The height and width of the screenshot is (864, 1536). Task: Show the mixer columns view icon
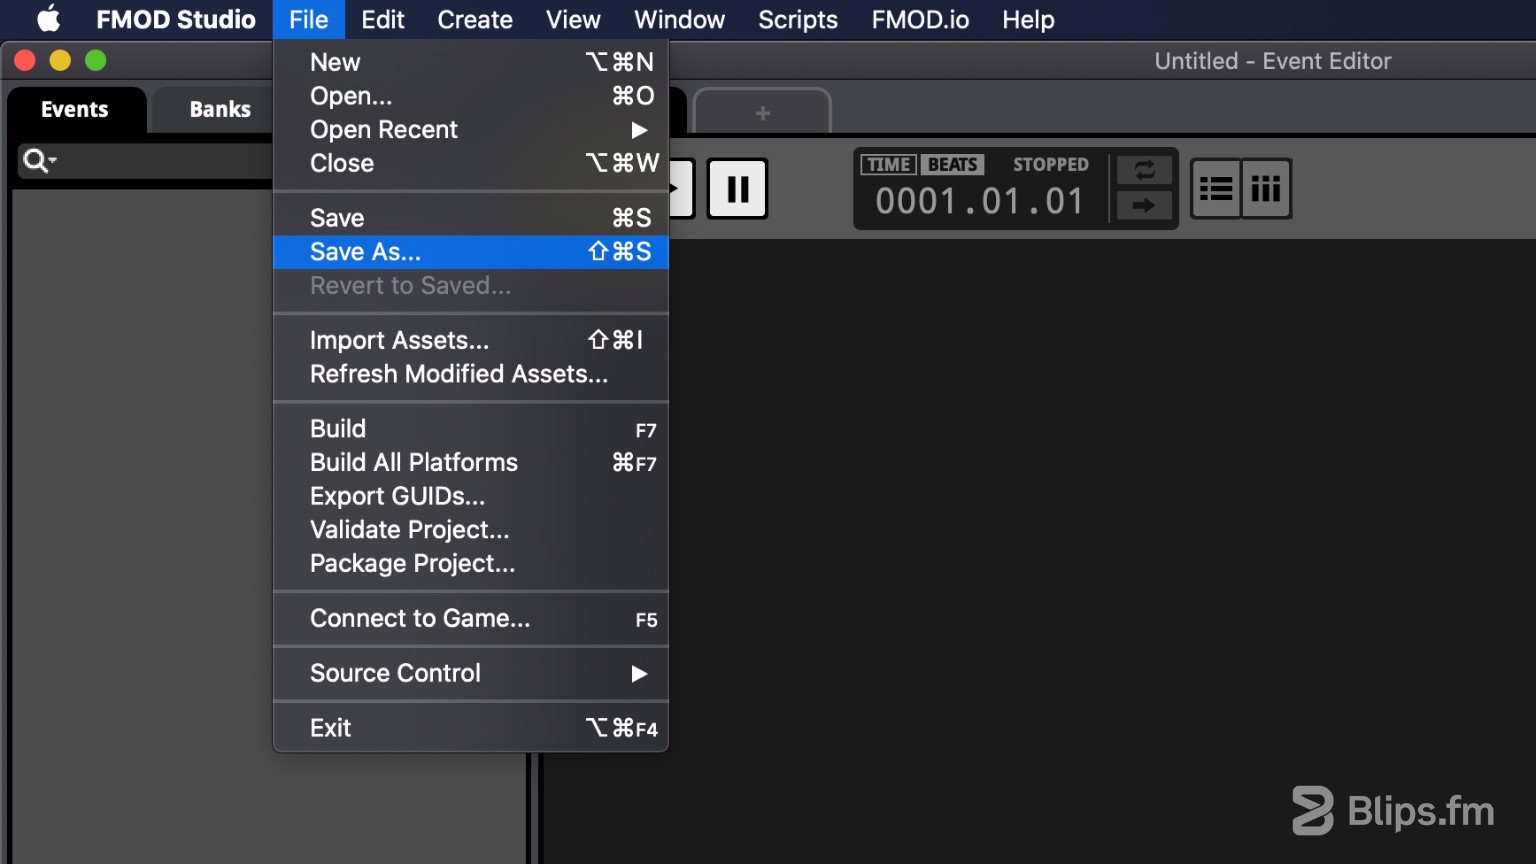[1266, 188]
